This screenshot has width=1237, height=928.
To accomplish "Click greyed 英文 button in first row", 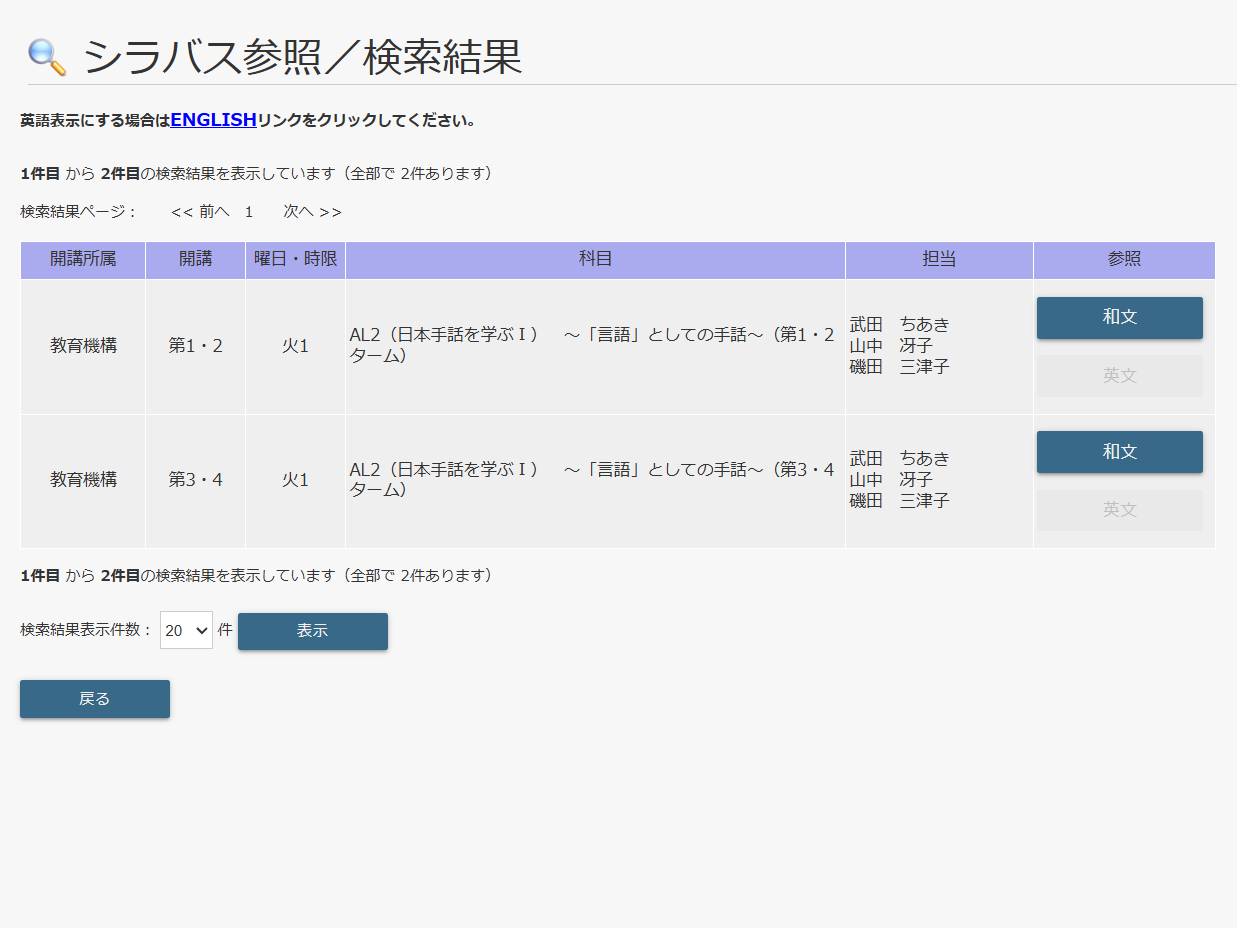I will (x=1119, y=376).
